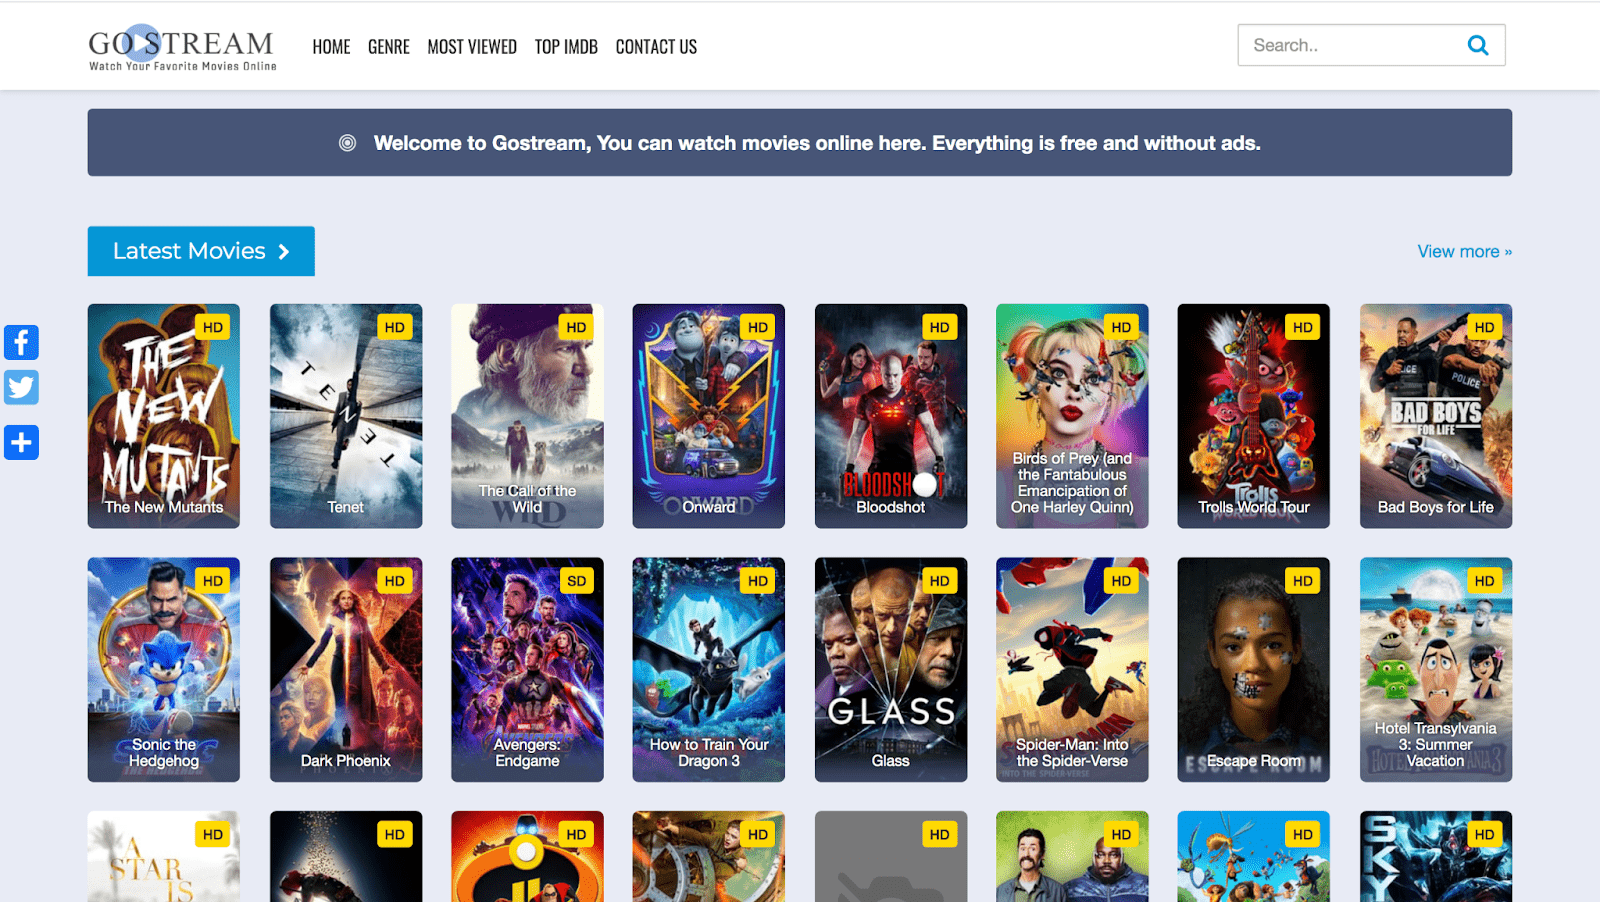Screen dimensions: 1600x902
Task: Open the A Star Is Born poster
Action: [x=164, y=857]
